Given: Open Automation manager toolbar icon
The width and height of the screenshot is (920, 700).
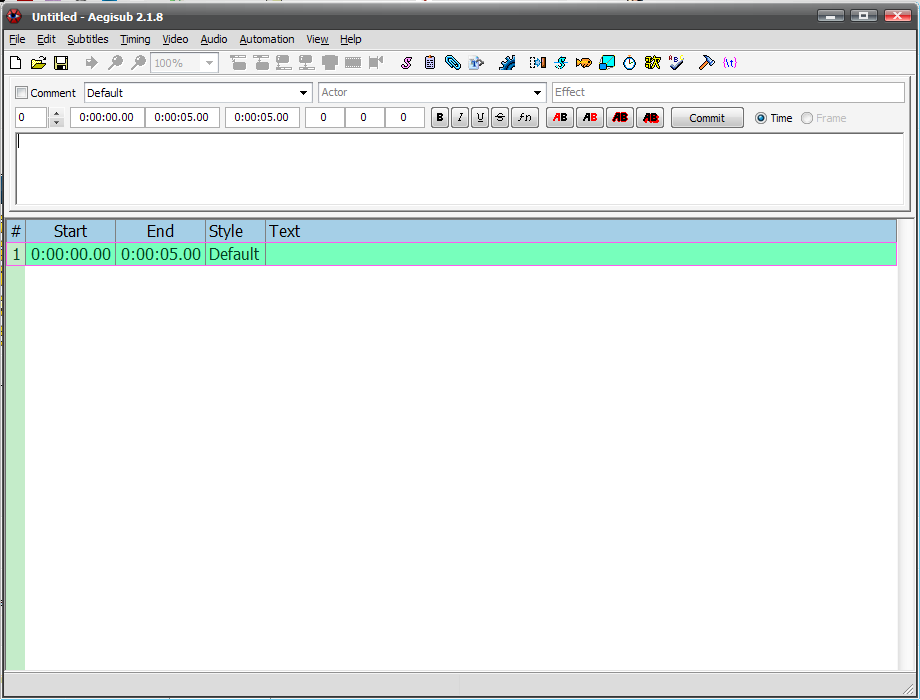Looking at the screenshot, I should [507, 63].
